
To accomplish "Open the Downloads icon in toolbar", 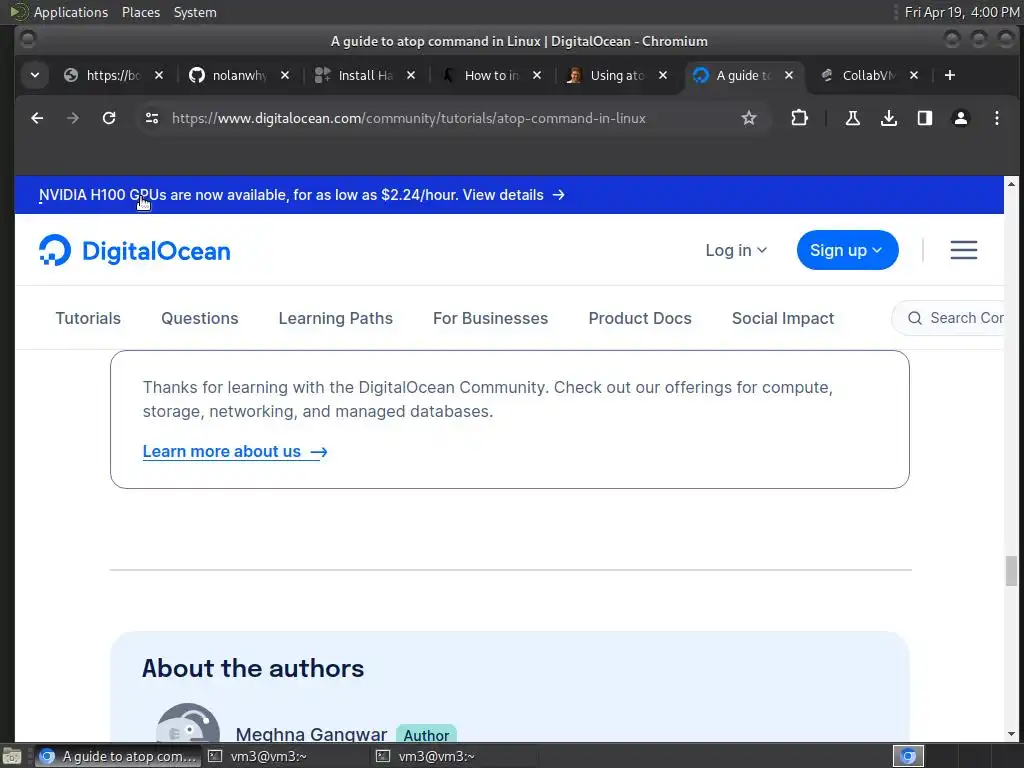I will click(x=888, y=118).
